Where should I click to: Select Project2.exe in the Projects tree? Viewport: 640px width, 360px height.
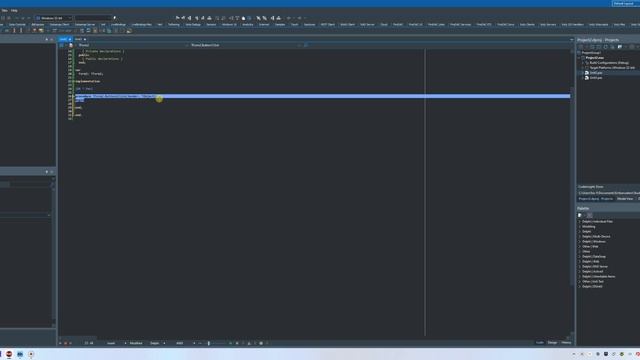[594, 58]
